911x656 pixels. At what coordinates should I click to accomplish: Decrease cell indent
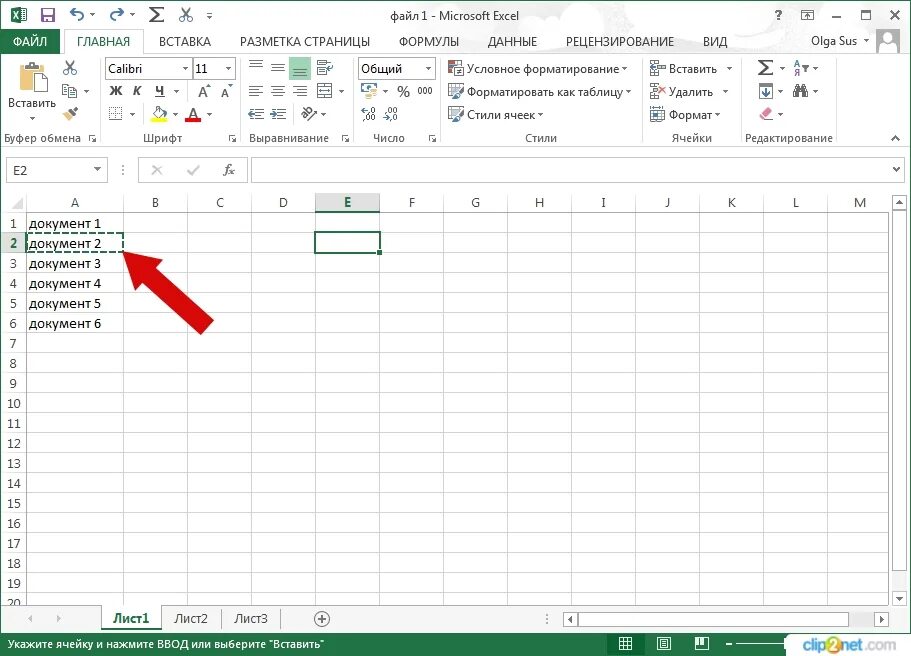[x=256, y=114]
